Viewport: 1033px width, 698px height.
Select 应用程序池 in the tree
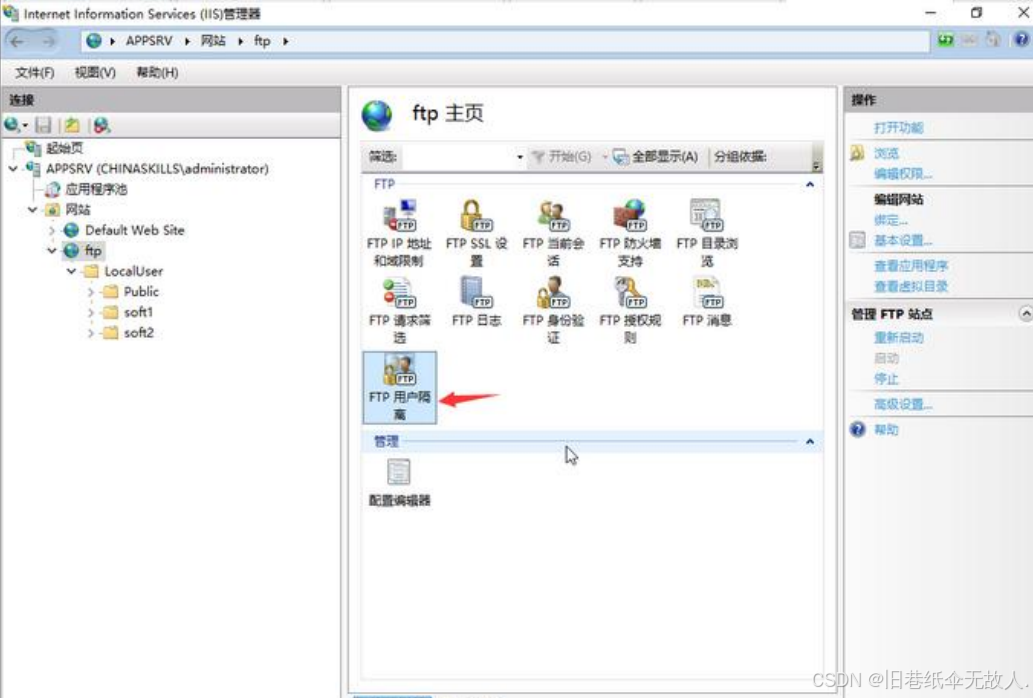[x=96, y=190]
